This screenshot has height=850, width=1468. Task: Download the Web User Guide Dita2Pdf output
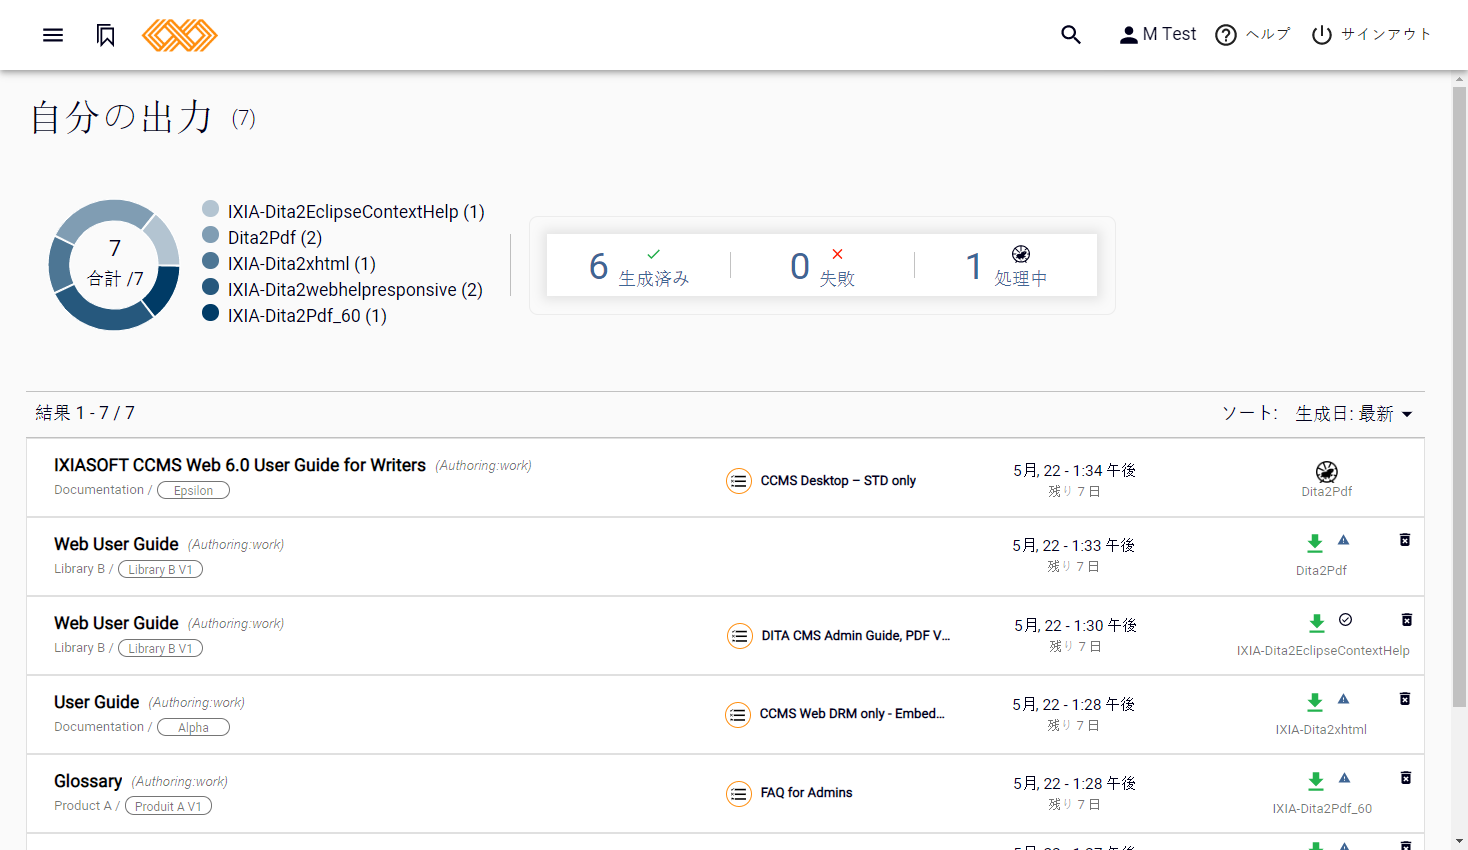coord(1315,543)
